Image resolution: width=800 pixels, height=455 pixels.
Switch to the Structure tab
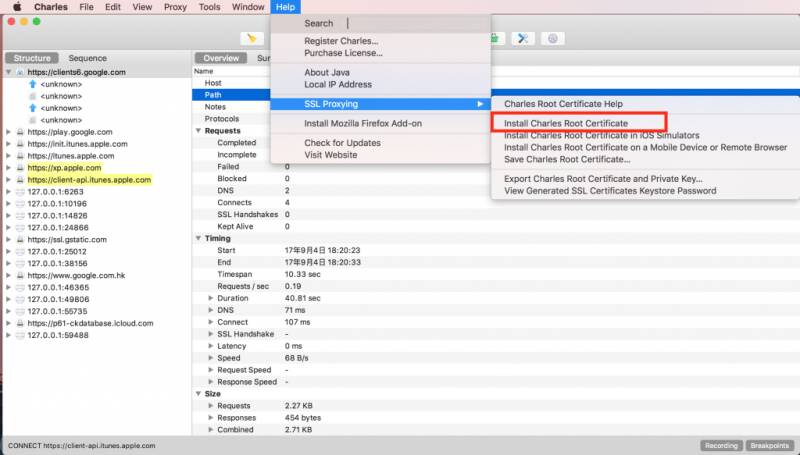click(x=32, y=58)
